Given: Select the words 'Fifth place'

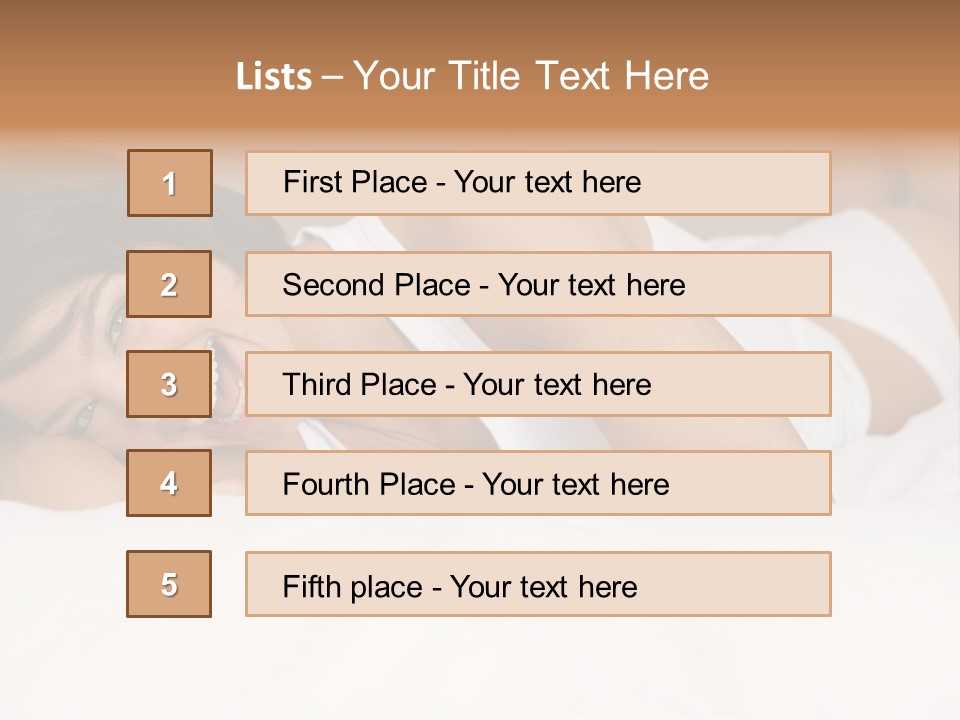Looking at the screenshot, I should (x=351, y=586).
